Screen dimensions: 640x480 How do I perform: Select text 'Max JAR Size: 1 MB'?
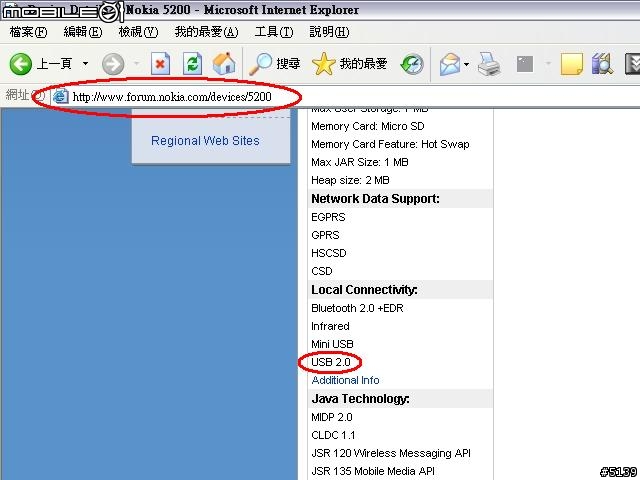(360, 162)
